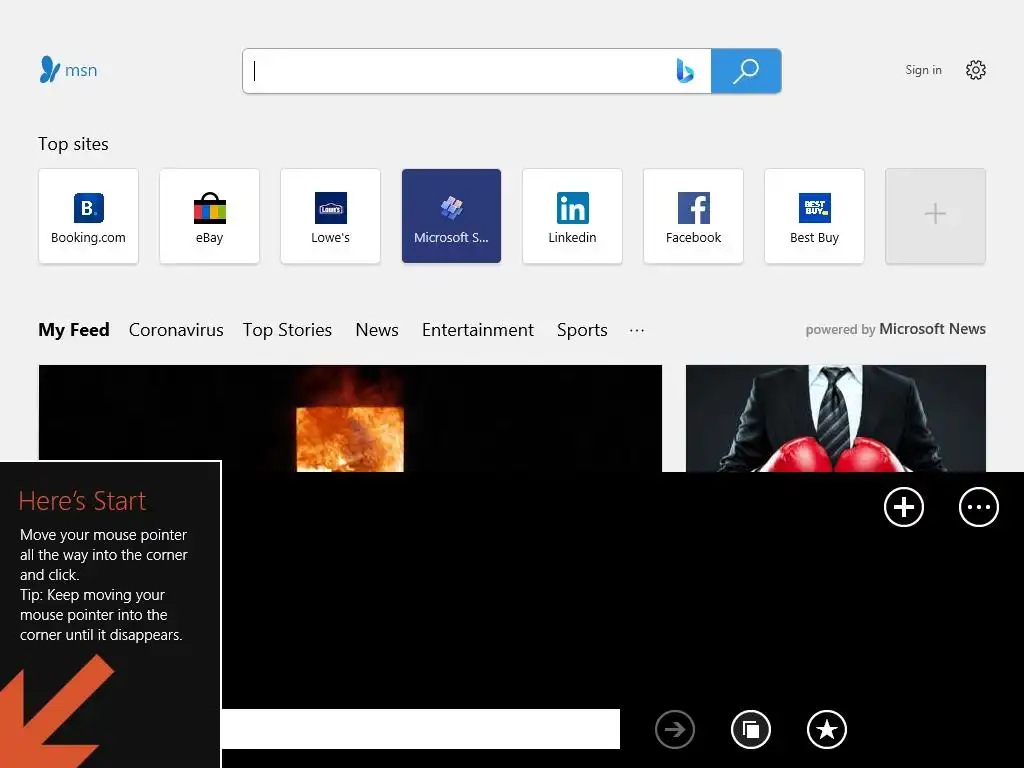Switch to the Sports tab

point(582,330)
